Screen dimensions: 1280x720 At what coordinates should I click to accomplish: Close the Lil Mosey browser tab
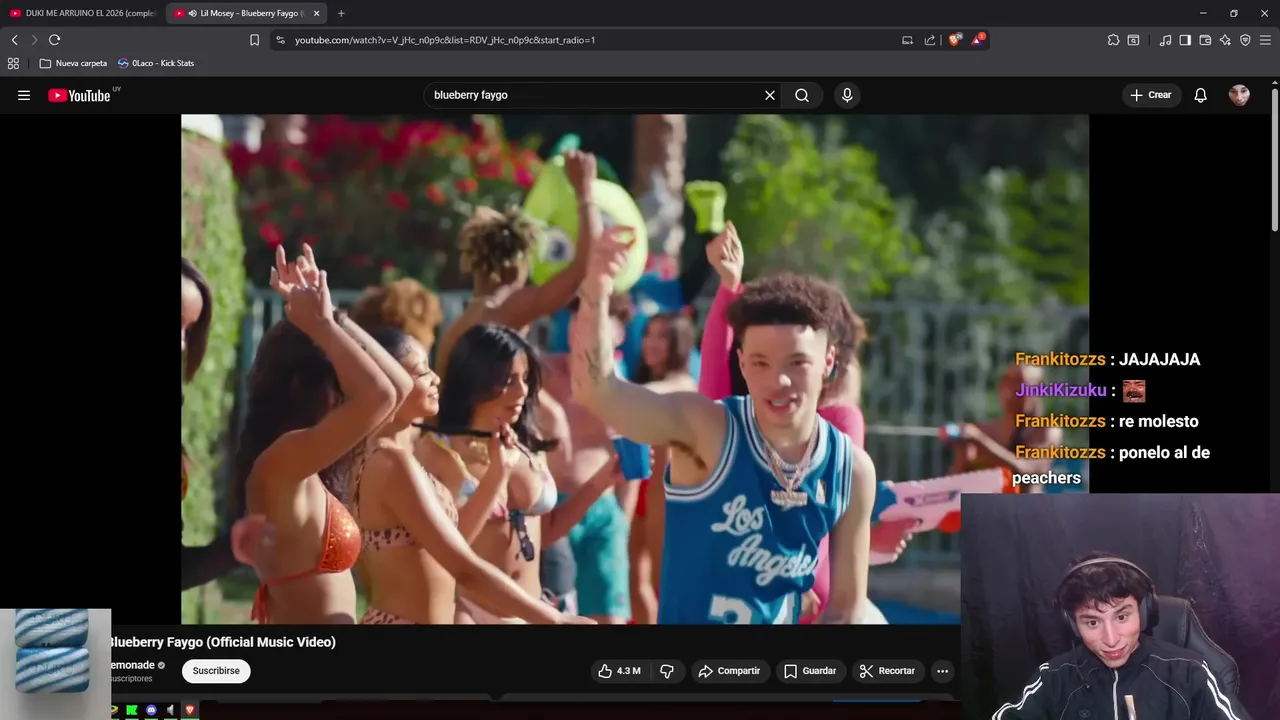point(316,13)
